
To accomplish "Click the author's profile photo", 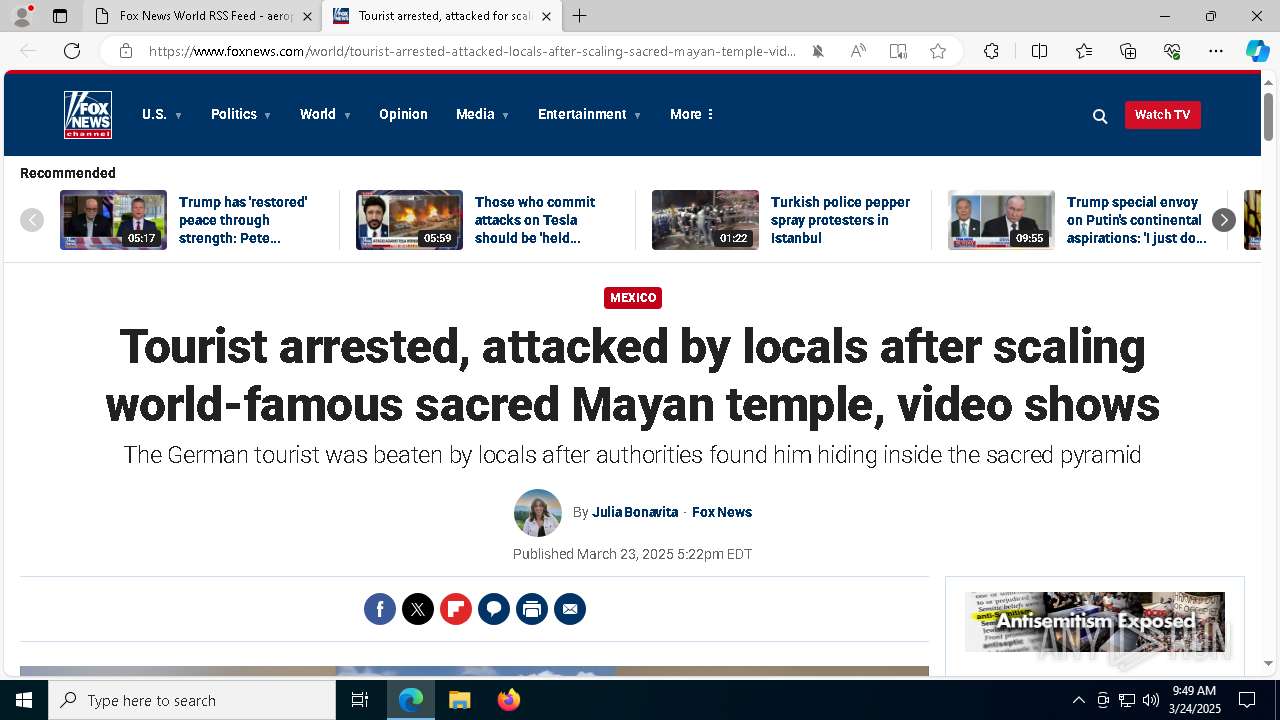I will (538, 513).
